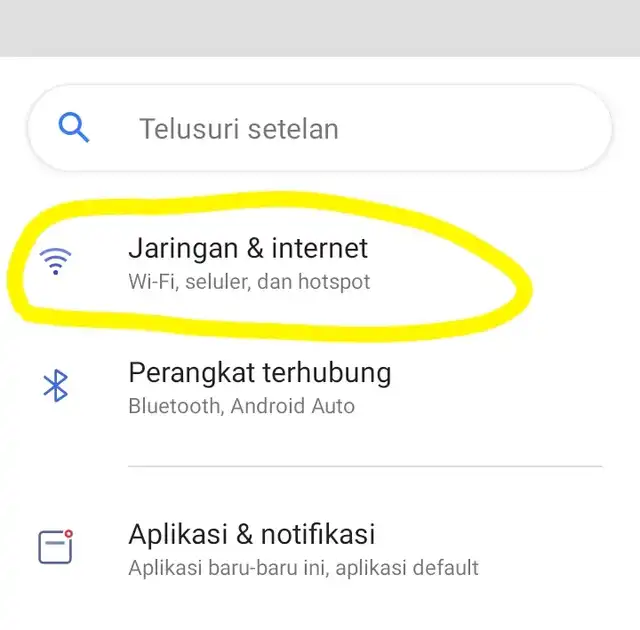This screenshot has height=630, width=640.
Task: Click the word terhubung in Perangkat title
Action: click(327, 373)
